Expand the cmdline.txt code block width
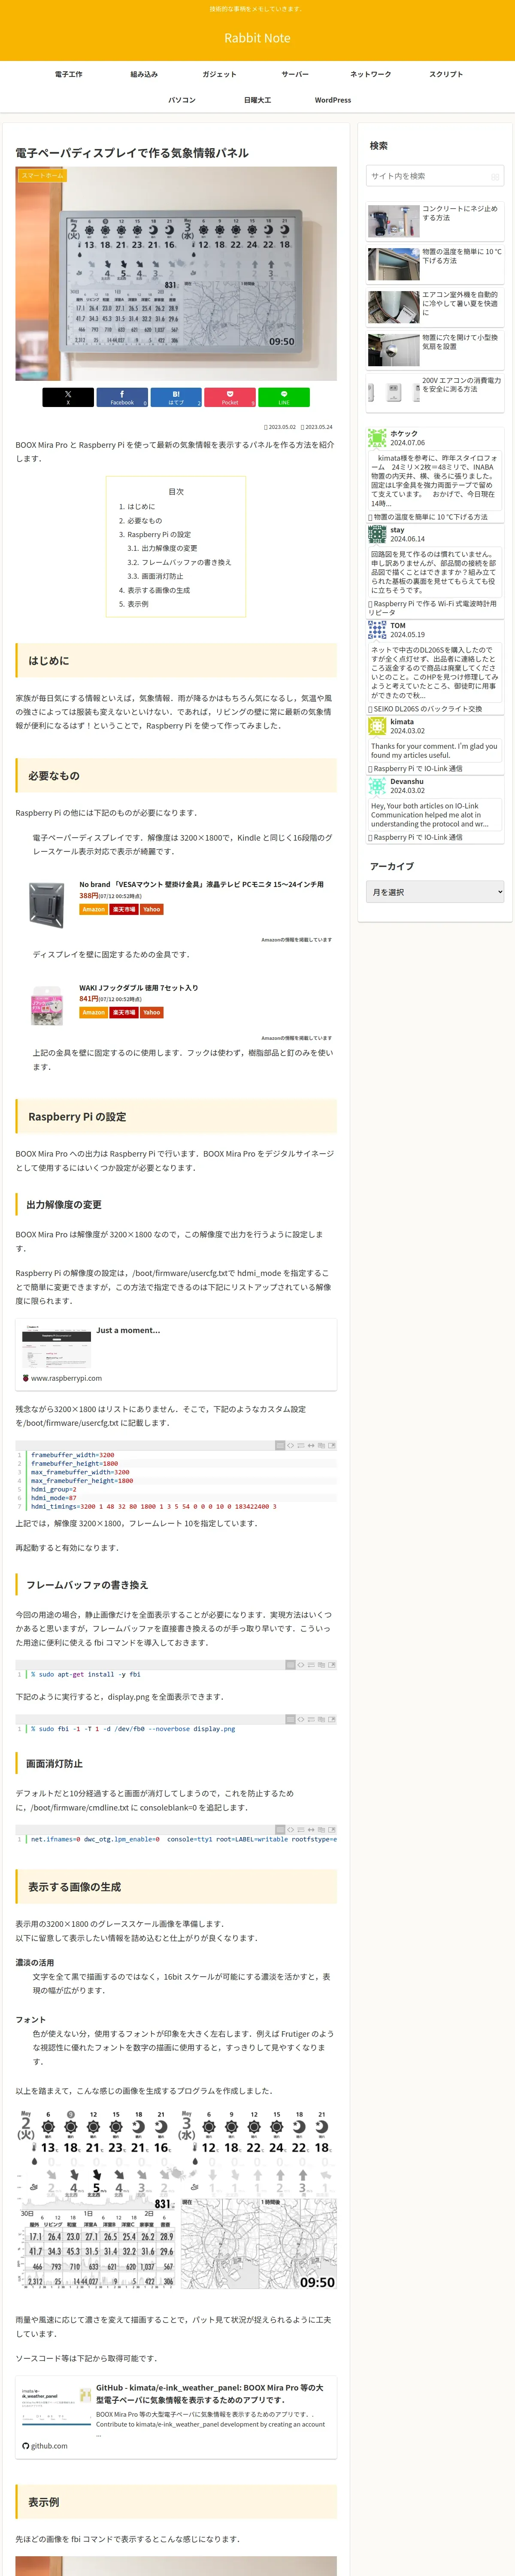 [311, 1830]
